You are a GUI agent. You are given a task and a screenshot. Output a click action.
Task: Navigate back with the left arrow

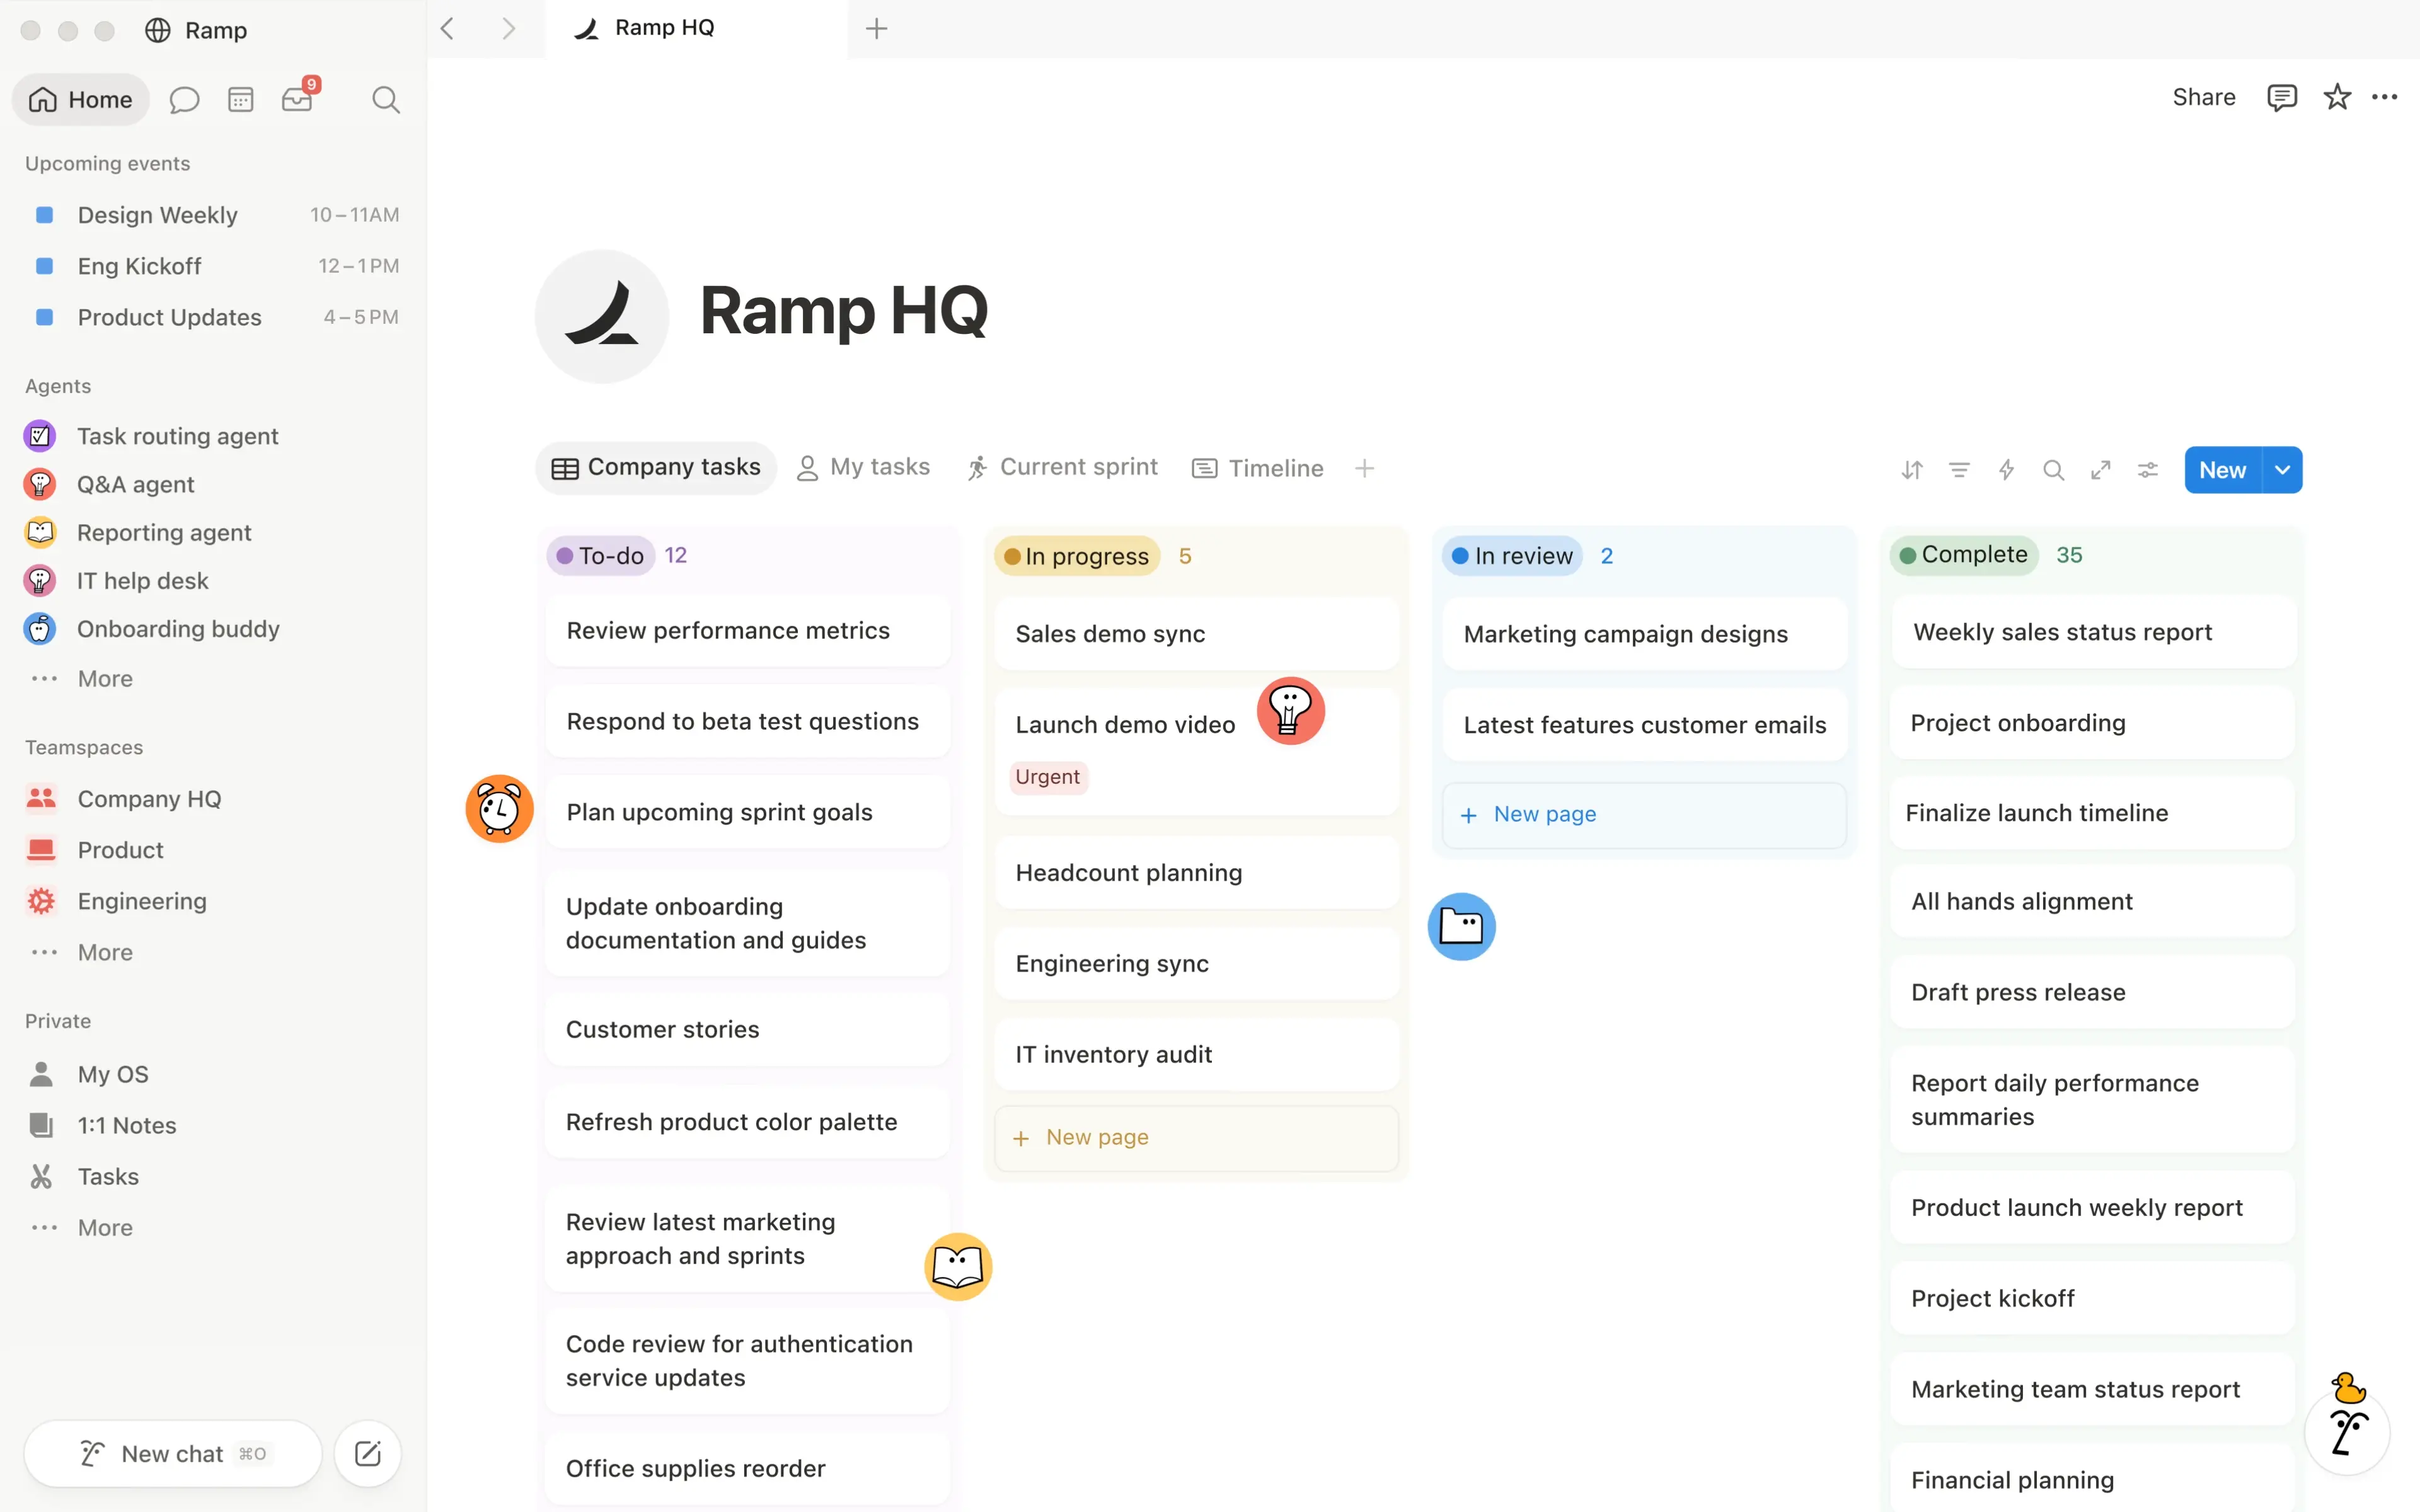448,29
